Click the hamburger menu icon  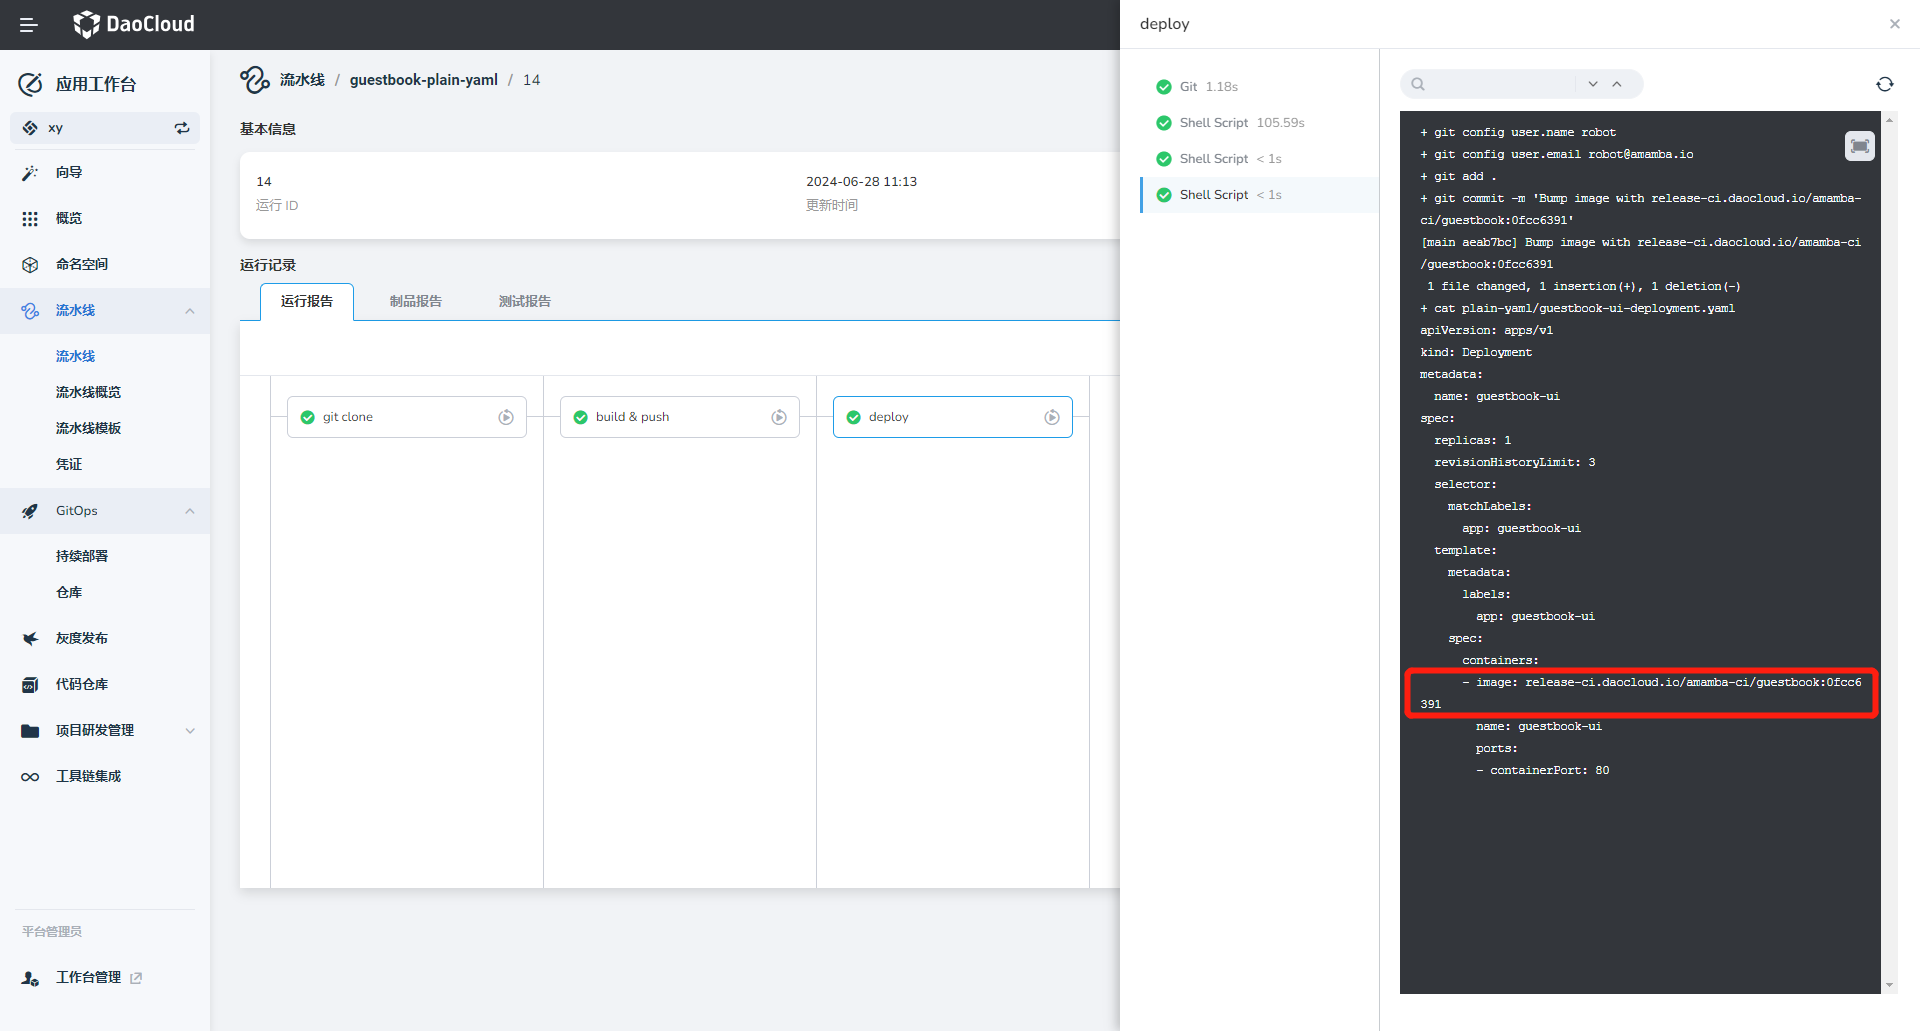(29, 25)
